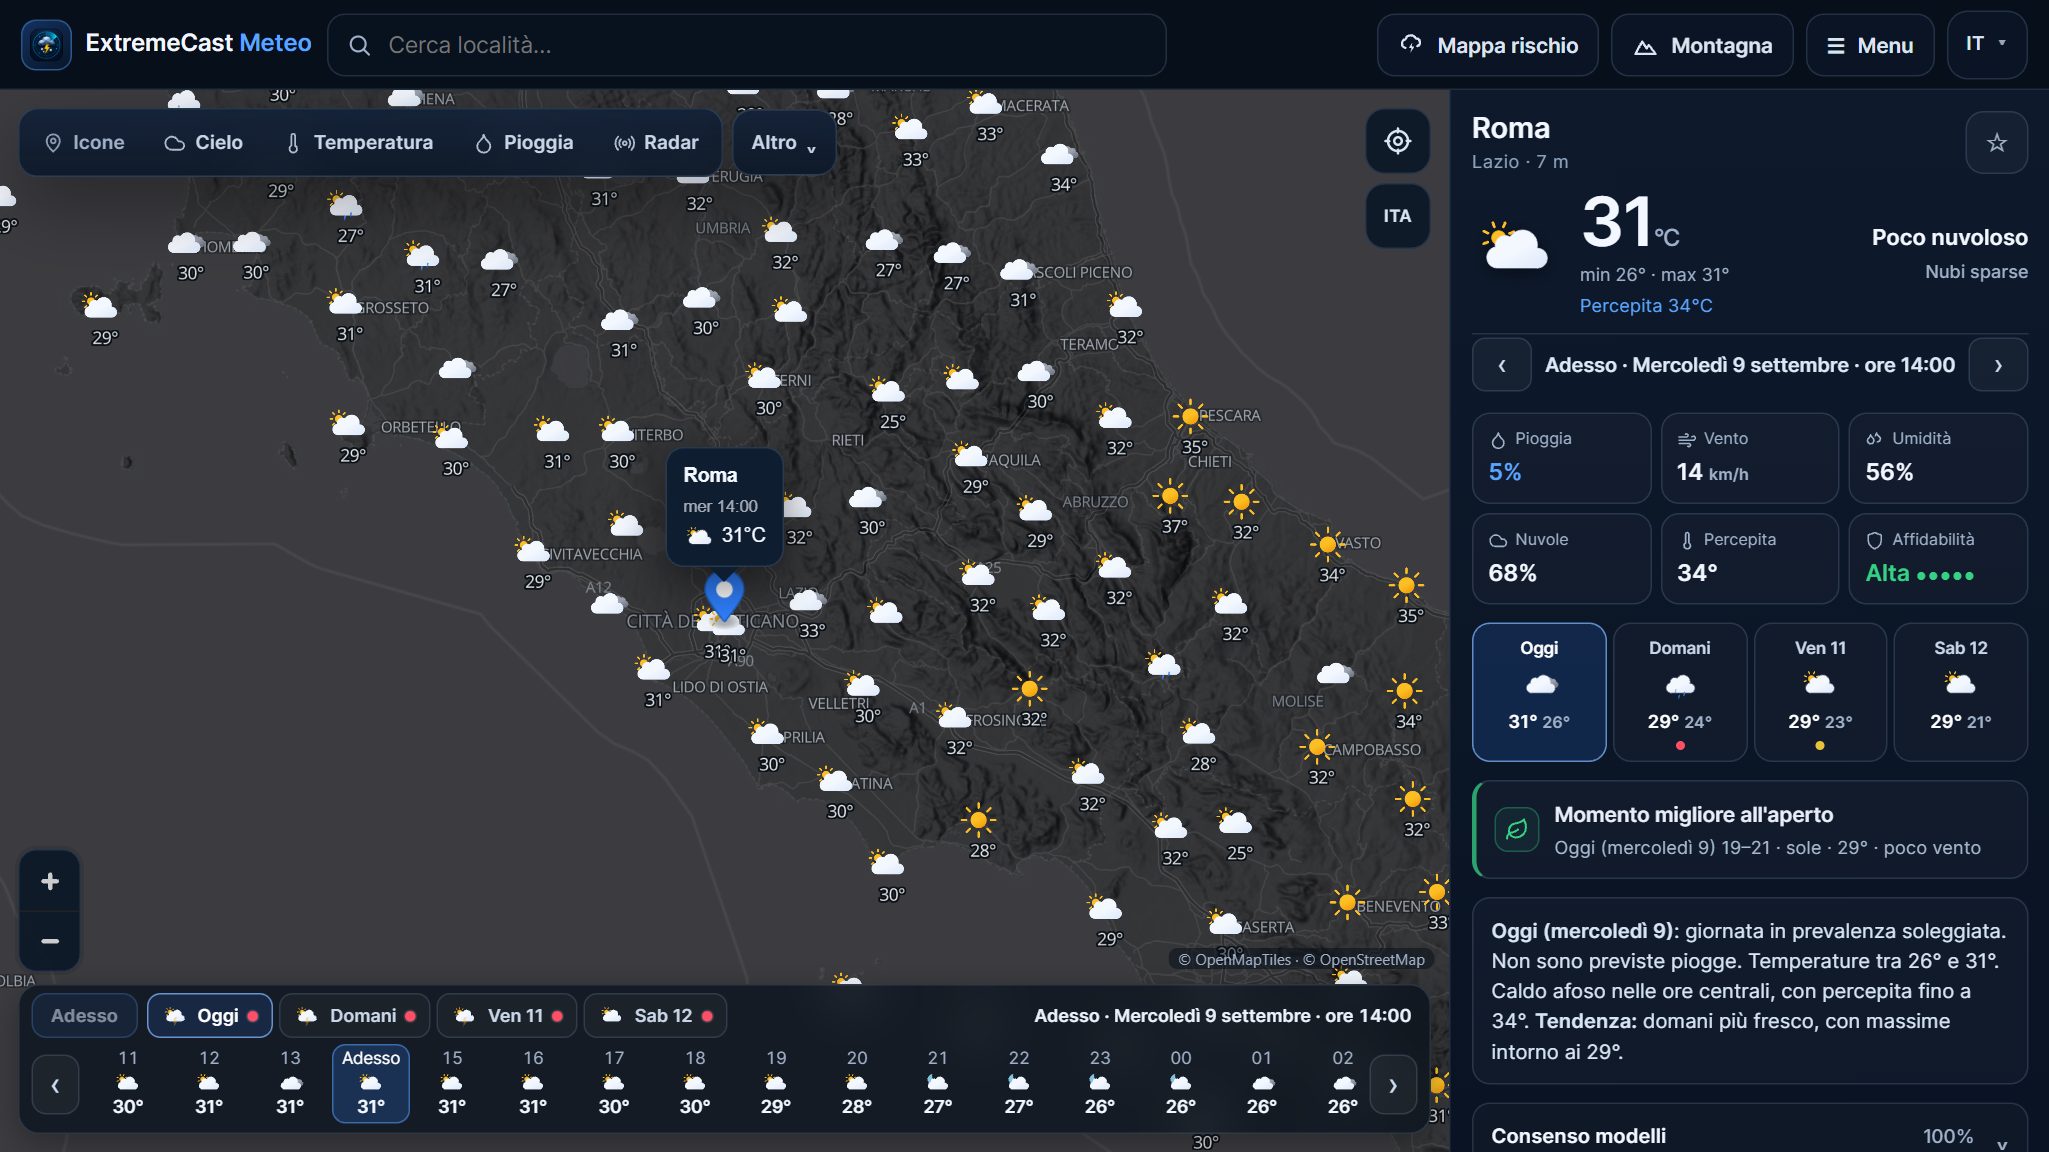
Task: Go to next time with right chevron in panel
Action: (1998, 365)
